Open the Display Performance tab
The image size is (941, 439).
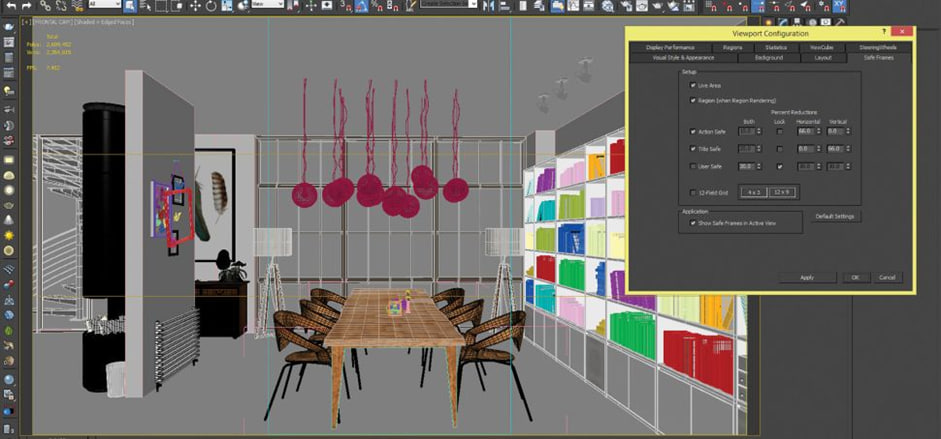click(669, 47)
